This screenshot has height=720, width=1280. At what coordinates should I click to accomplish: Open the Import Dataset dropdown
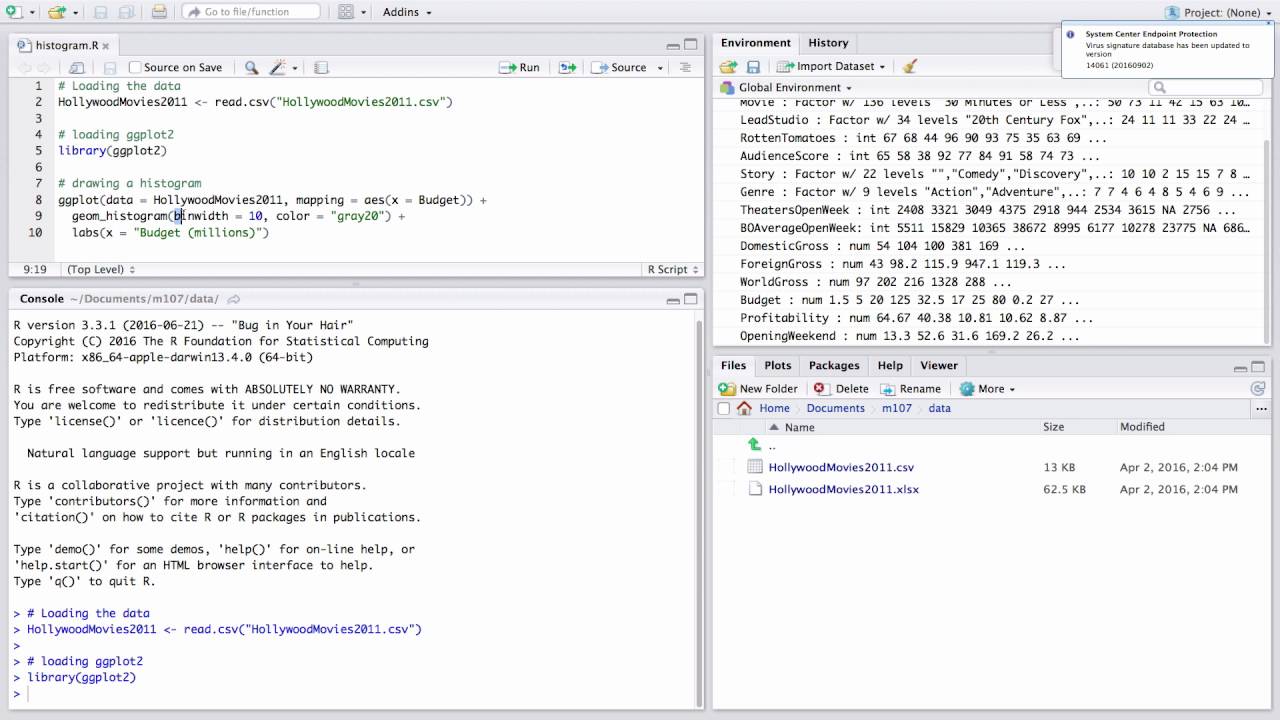[832, 67]
